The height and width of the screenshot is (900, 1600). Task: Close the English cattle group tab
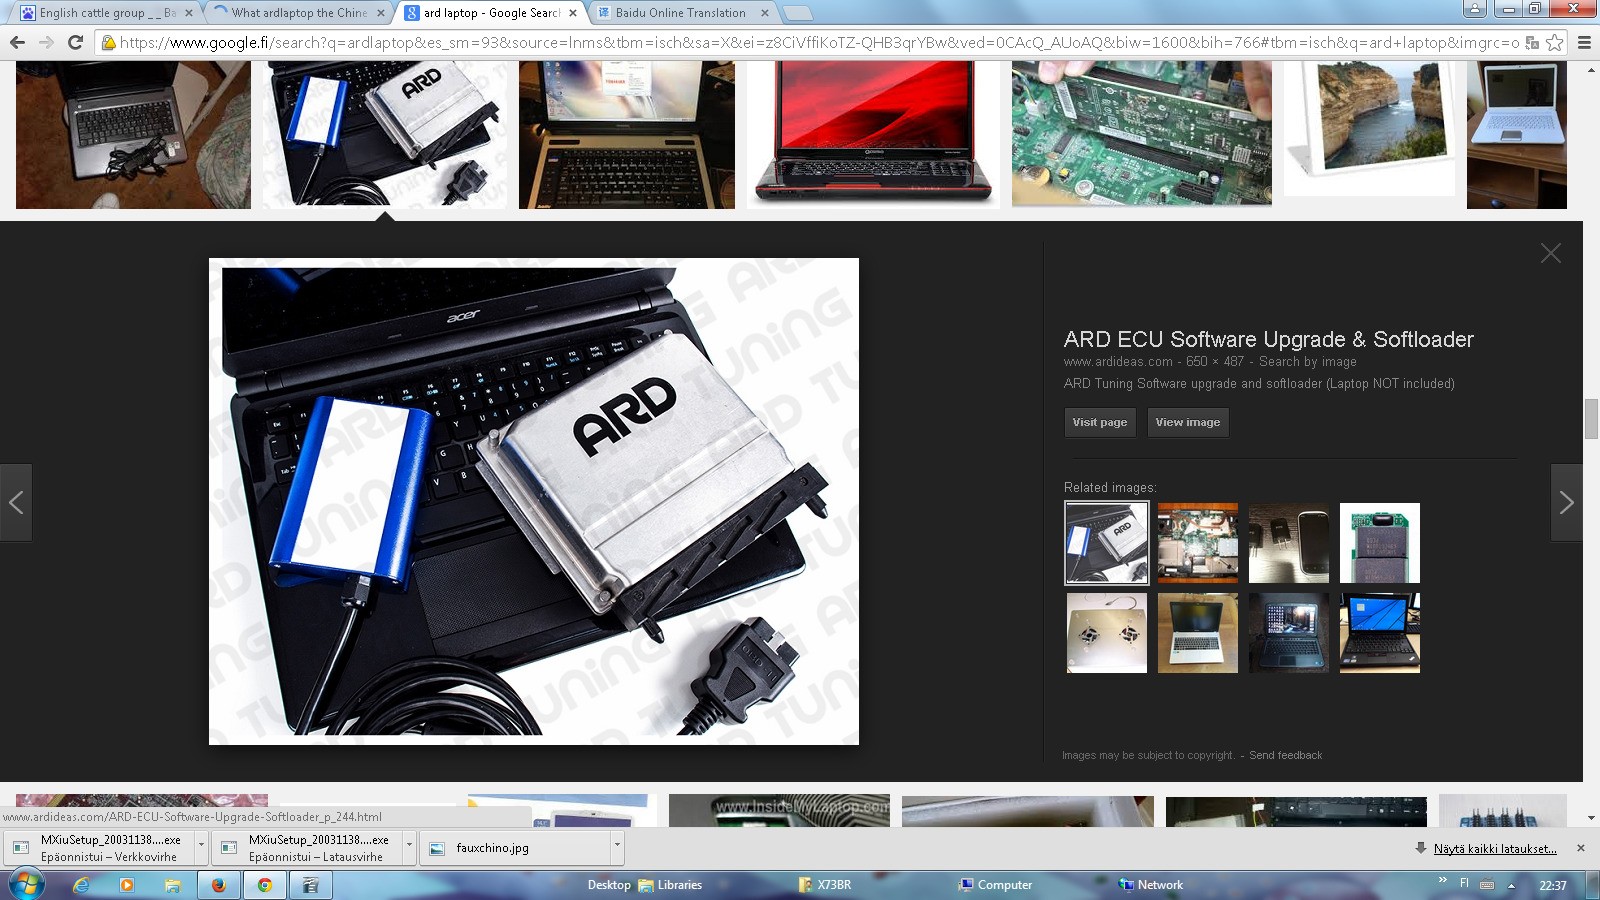point(189,13)
